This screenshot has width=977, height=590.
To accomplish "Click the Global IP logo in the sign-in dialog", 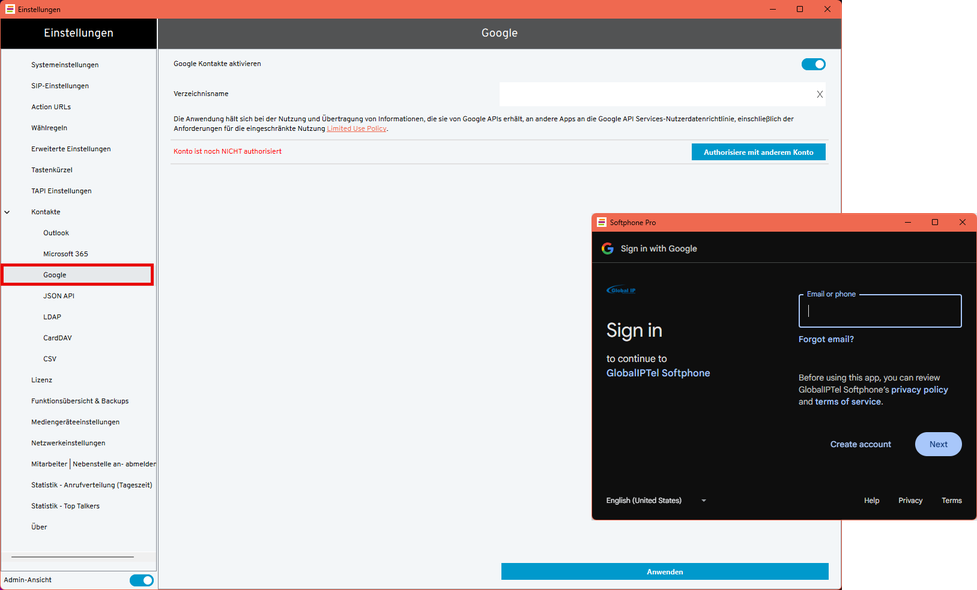I will click(621, 290).
